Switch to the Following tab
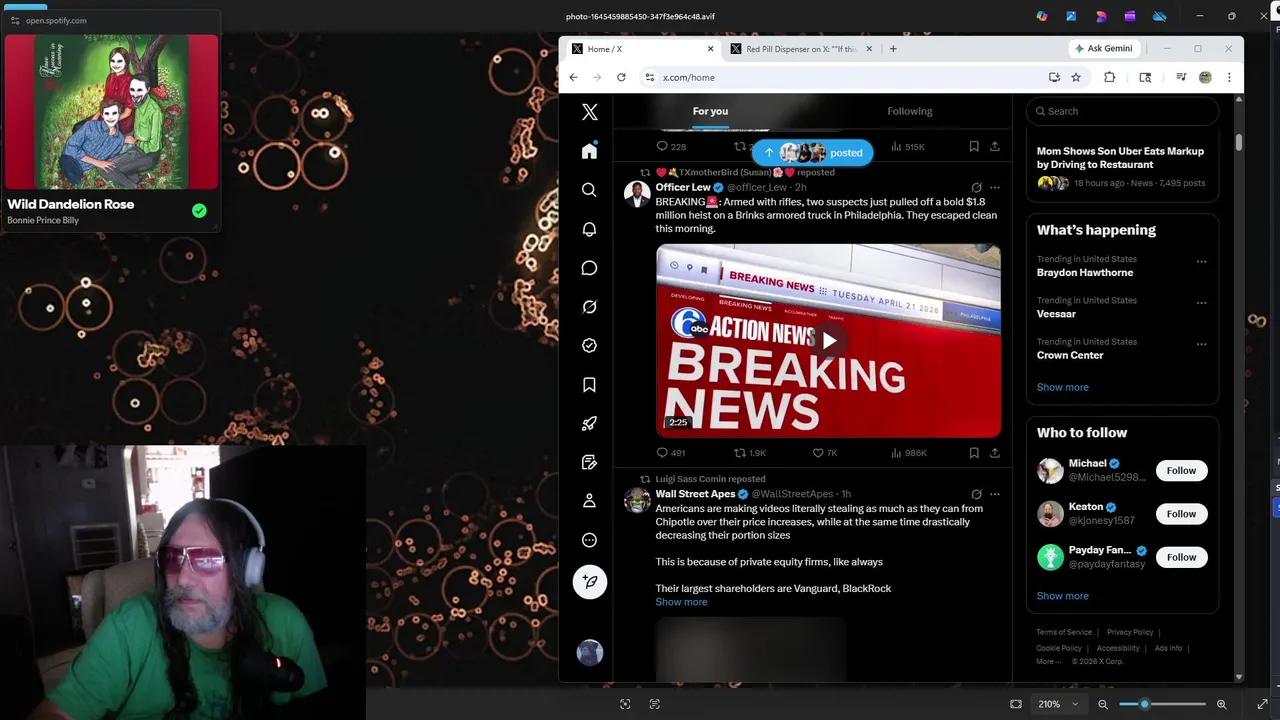 coord(909,111)
